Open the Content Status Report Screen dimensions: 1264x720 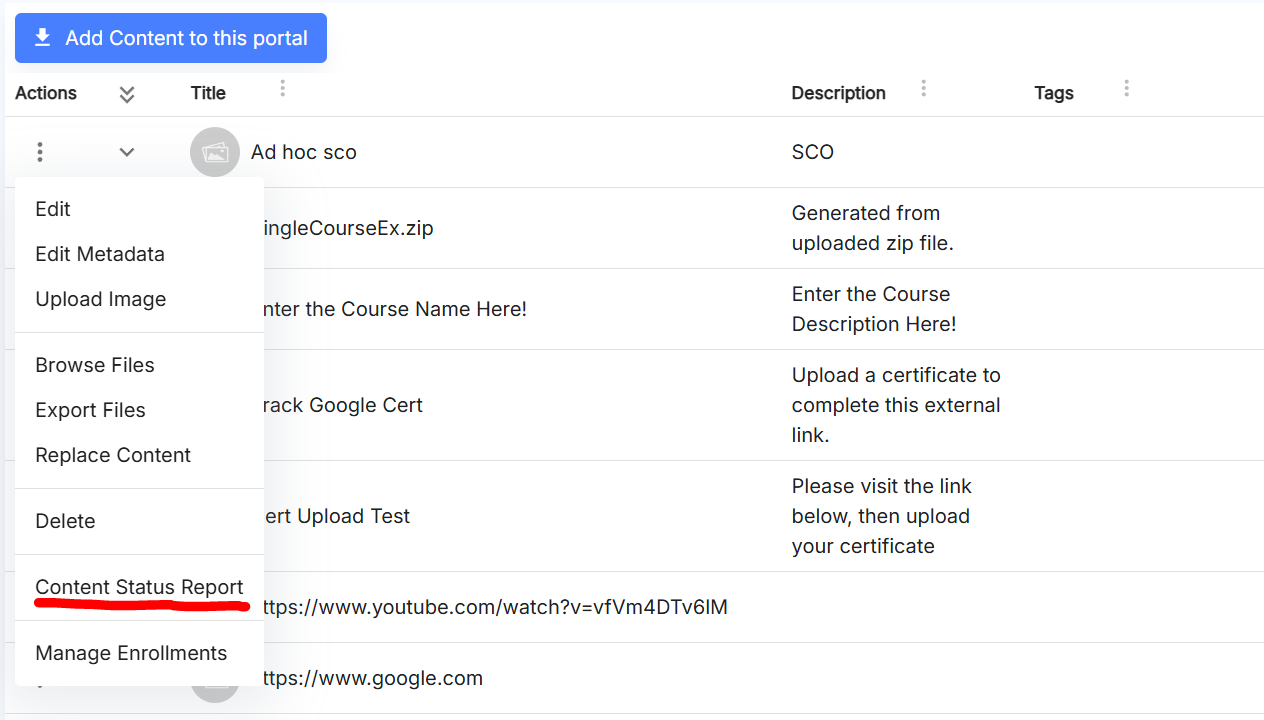(139, 587)
